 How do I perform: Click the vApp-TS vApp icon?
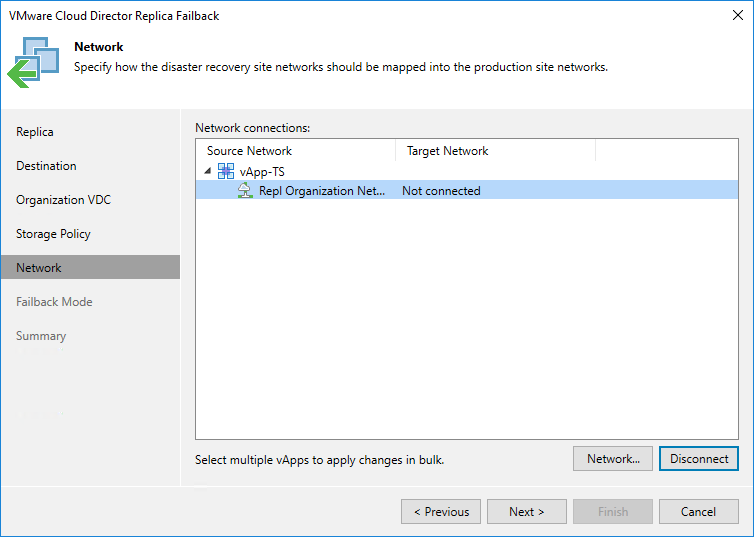(x=226, y=171)
